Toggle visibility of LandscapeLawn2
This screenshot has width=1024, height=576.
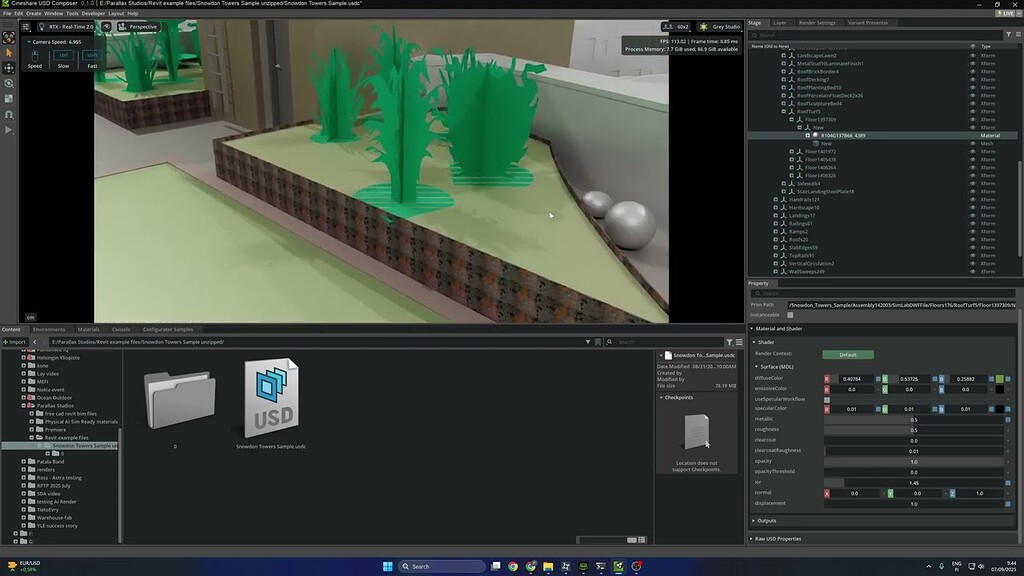973,55
